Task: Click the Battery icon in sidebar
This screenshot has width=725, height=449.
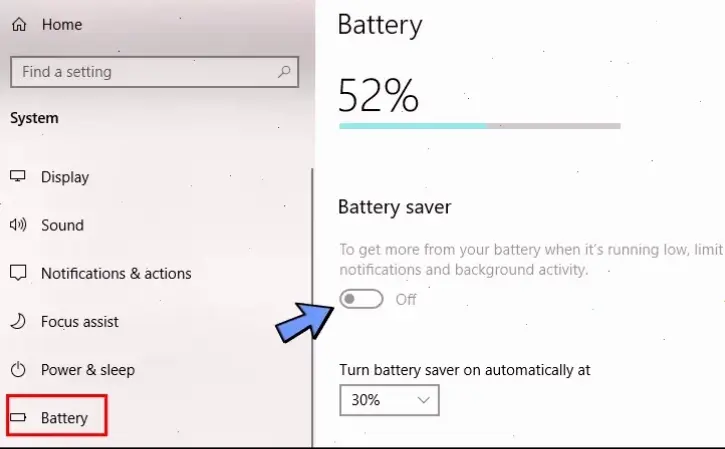Action: point(18,417)
